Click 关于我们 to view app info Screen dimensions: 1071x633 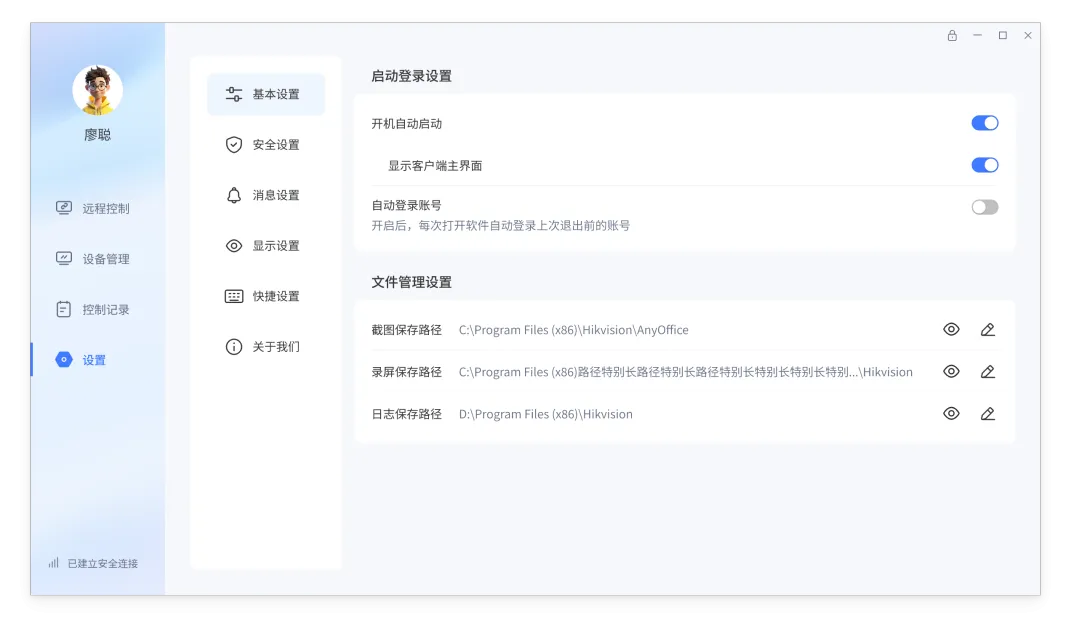[265, 346]
